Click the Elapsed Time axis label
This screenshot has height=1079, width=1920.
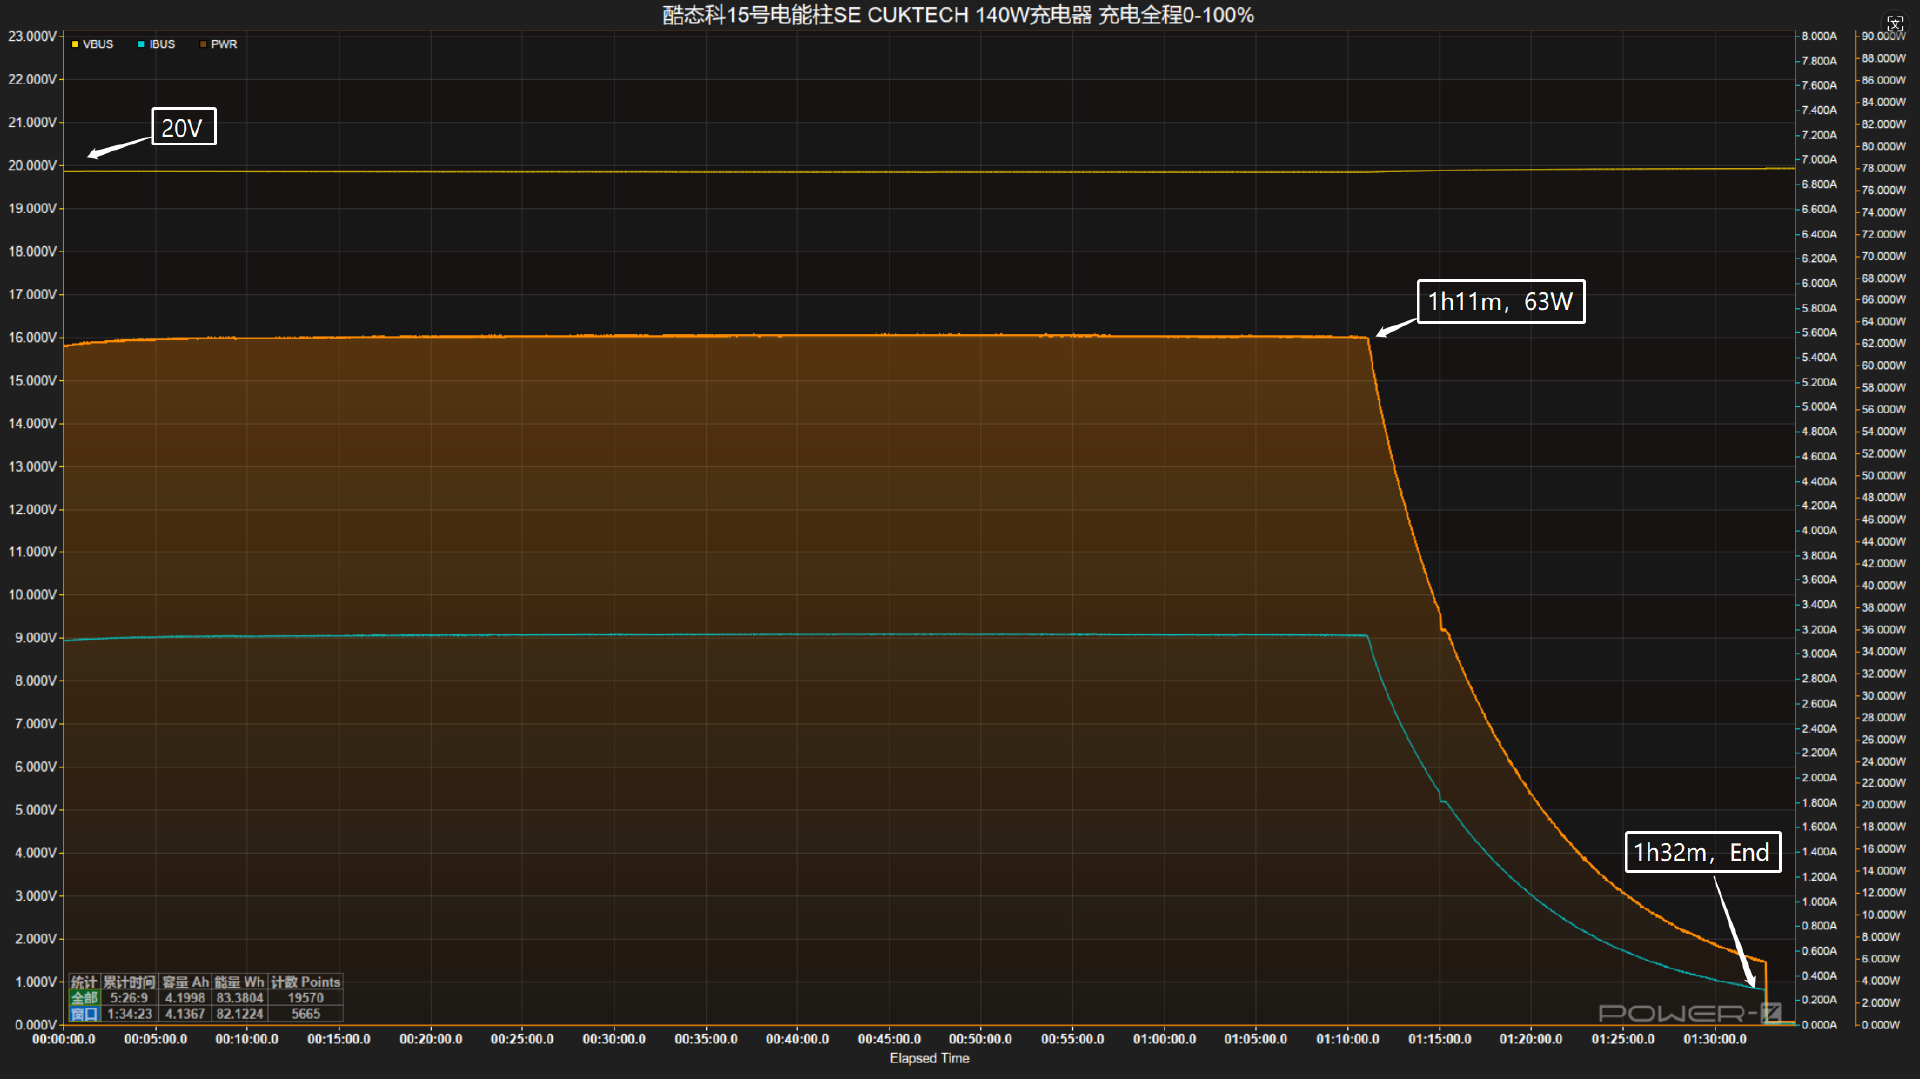(929, 1058)
